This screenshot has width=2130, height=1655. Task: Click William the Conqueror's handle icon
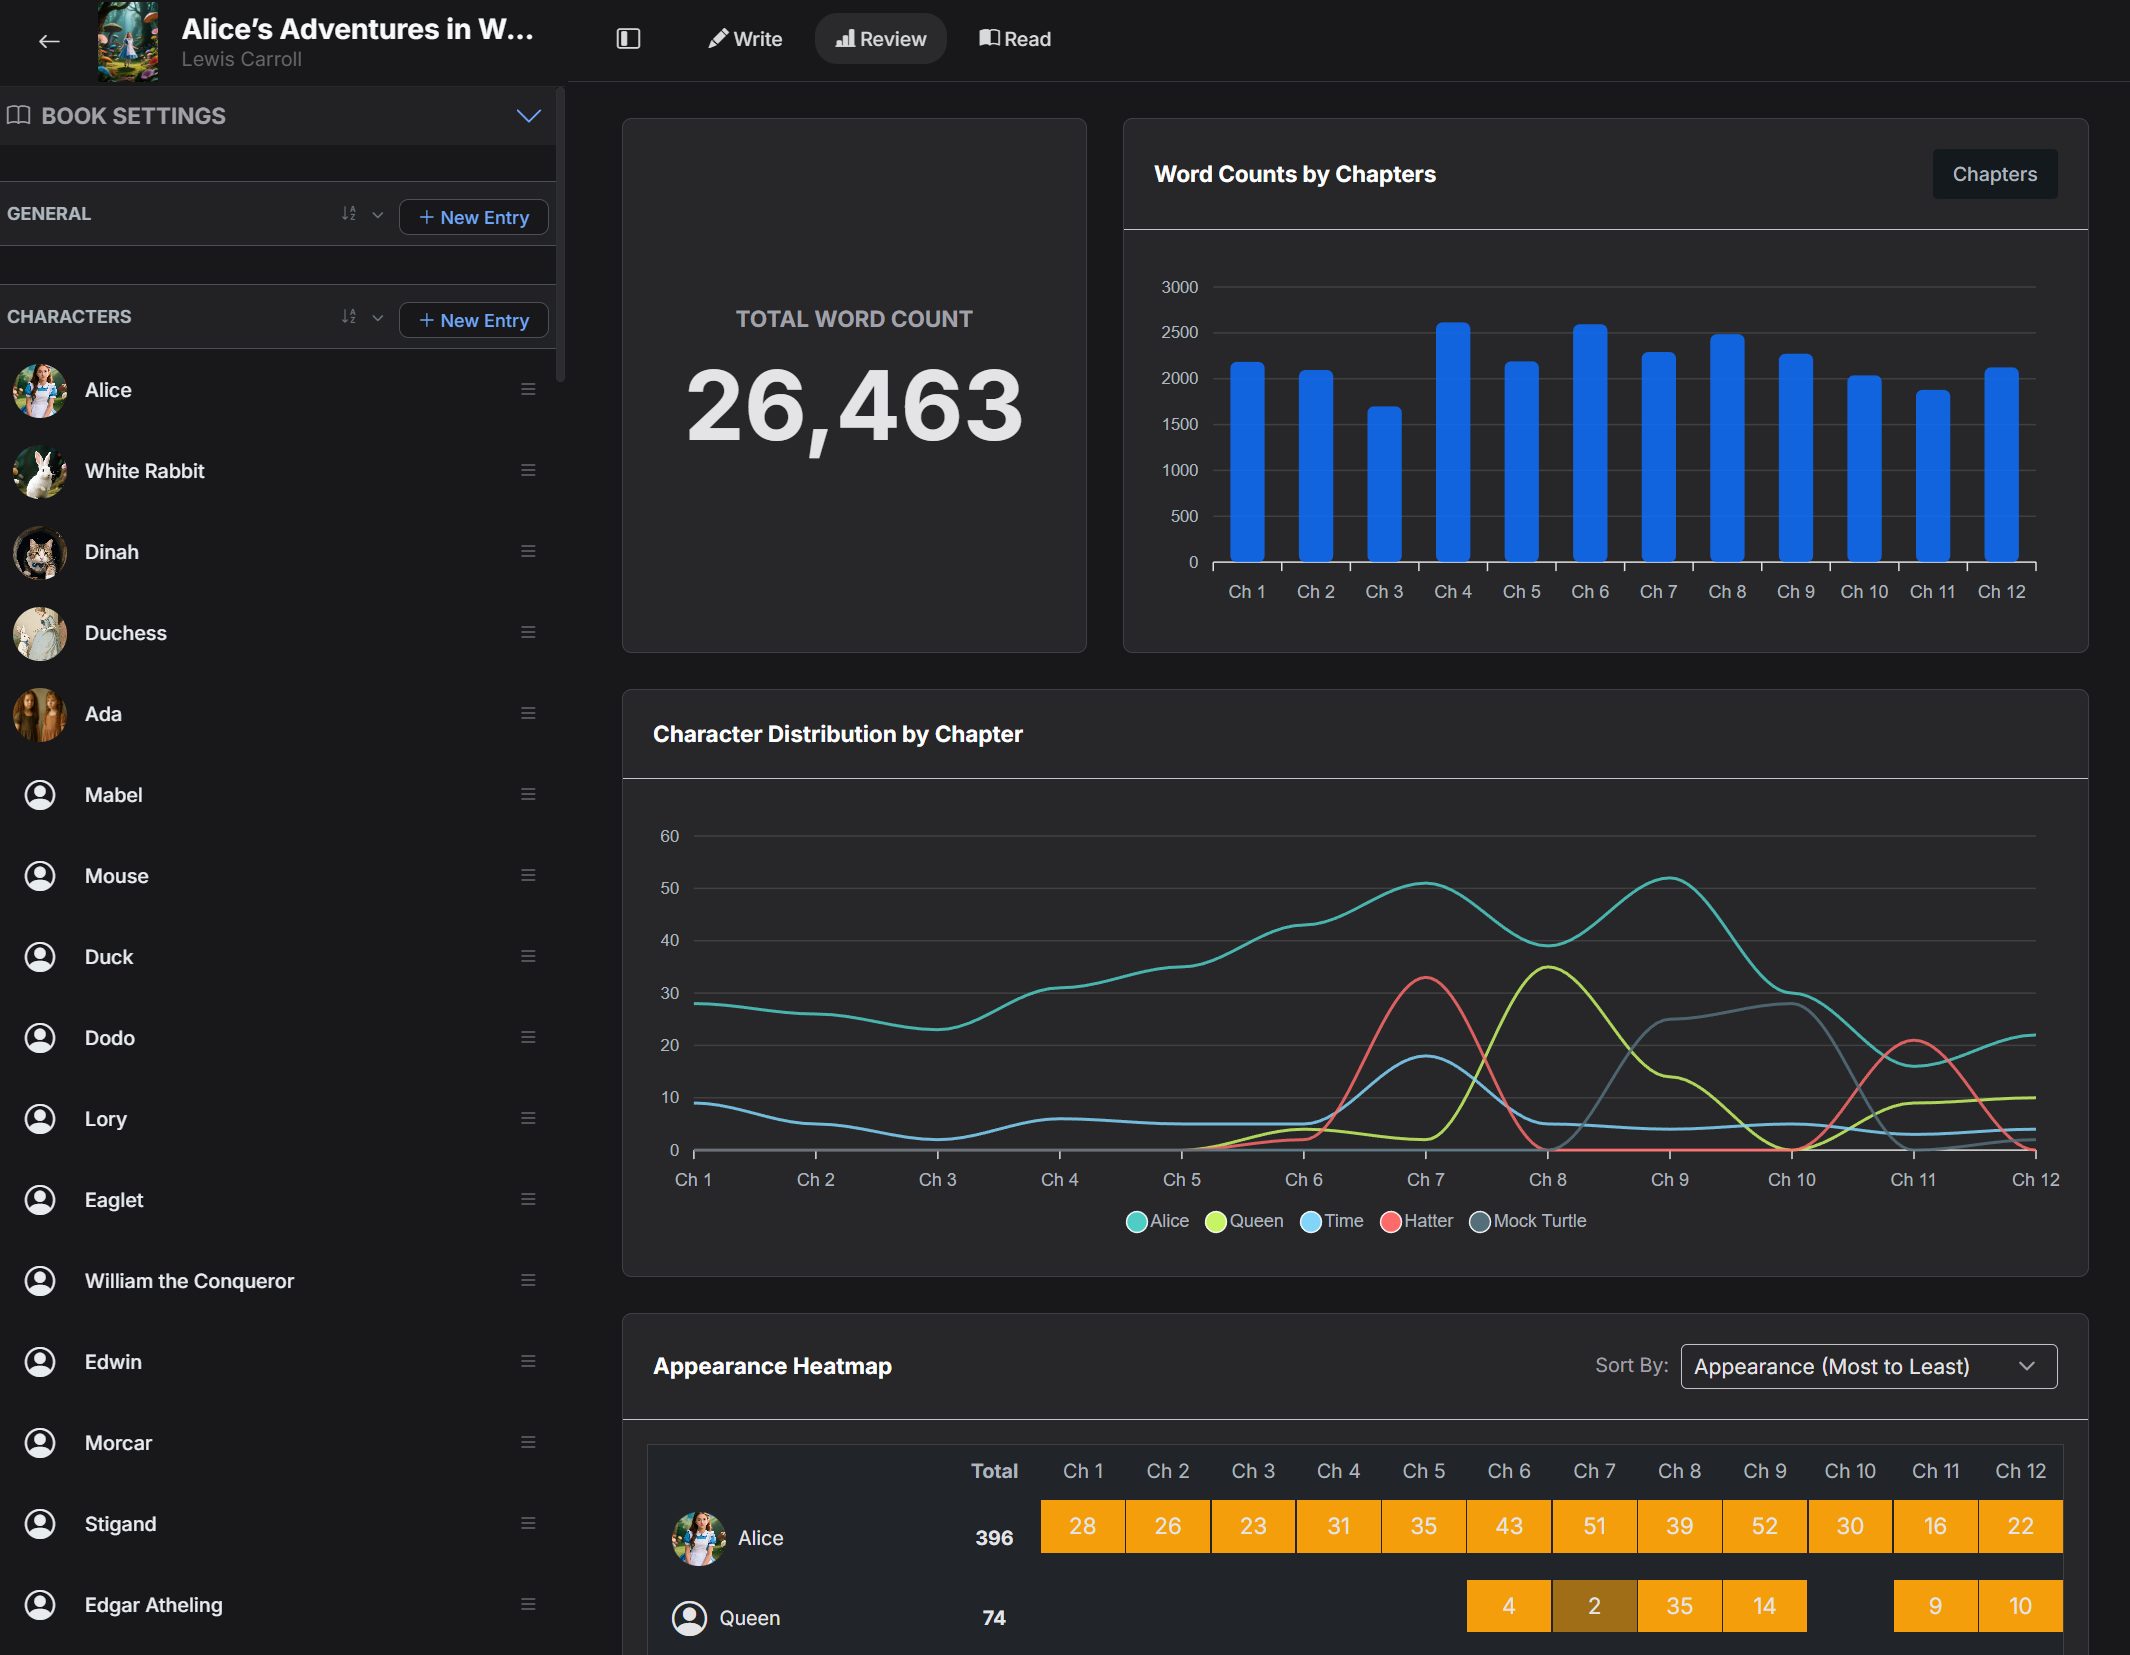528,1280
